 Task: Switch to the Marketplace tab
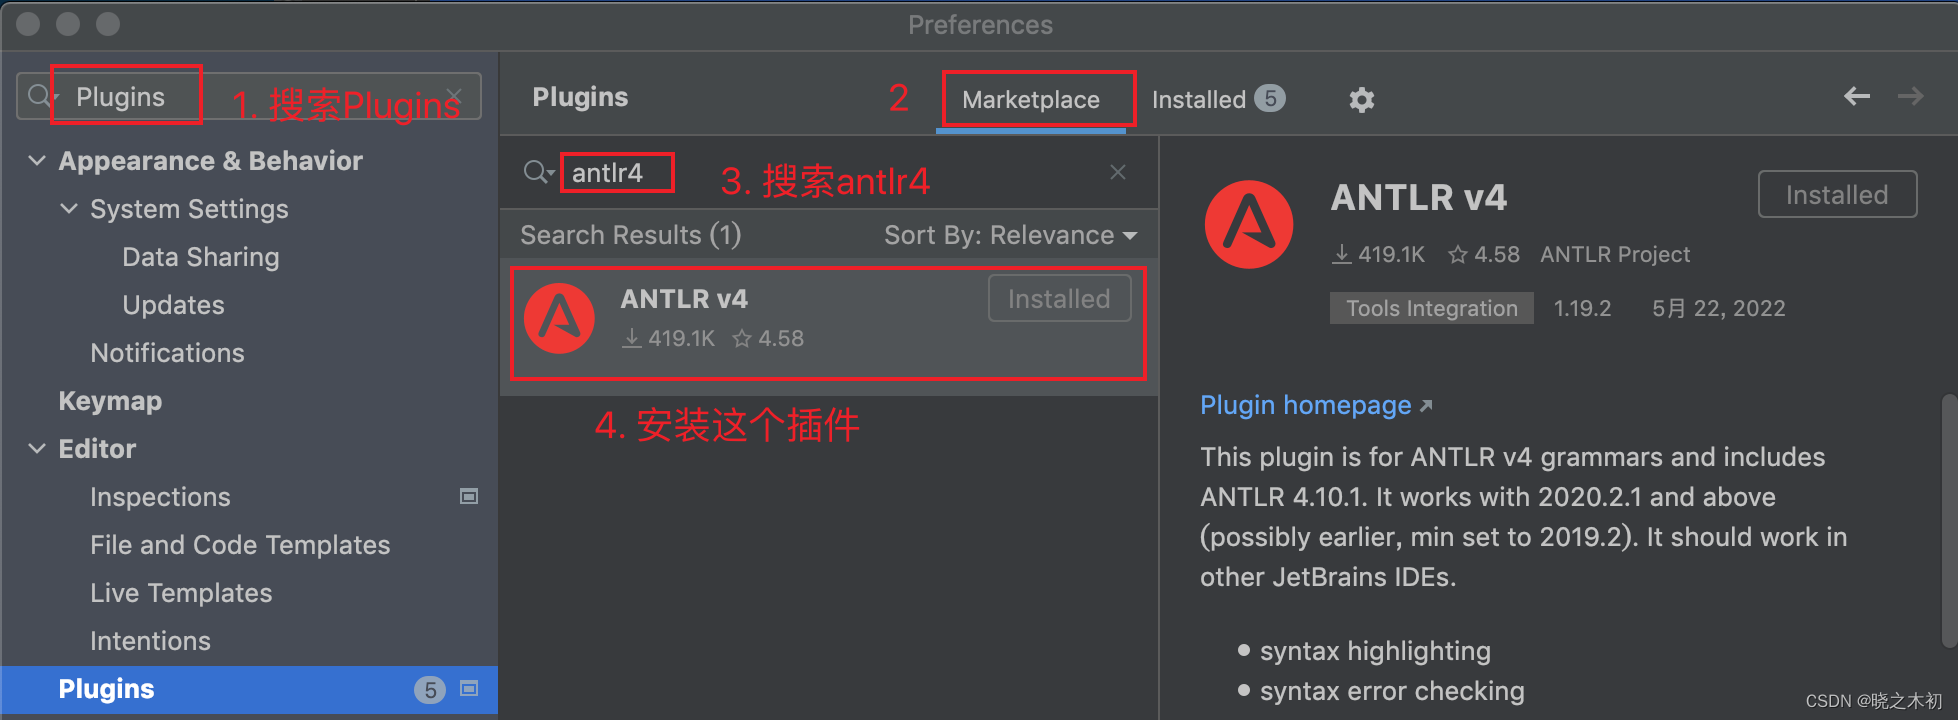click(x=1031, y=99)
